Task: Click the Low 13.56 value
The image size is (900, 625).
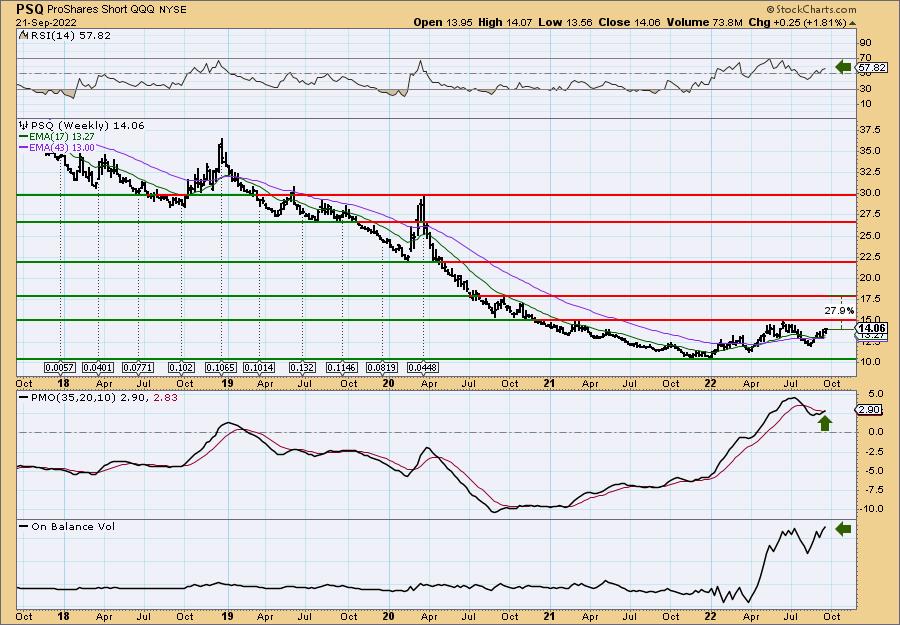Action: pyautogui.click(x=566, y=22)
